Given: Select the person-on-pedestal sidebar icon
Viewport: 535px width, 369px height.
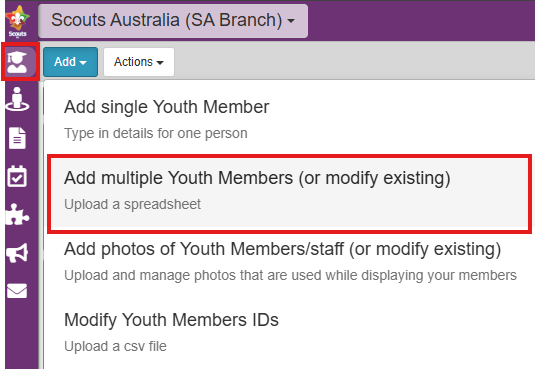Looking at the screenshot, I should [x=17, y=99].
